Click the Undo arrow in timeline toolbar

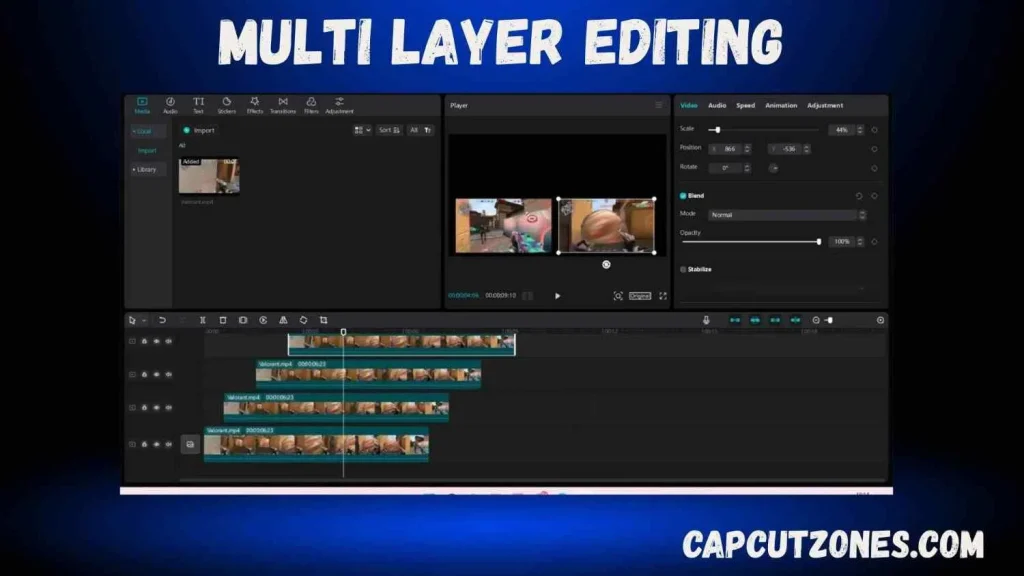tap(162, 320)
